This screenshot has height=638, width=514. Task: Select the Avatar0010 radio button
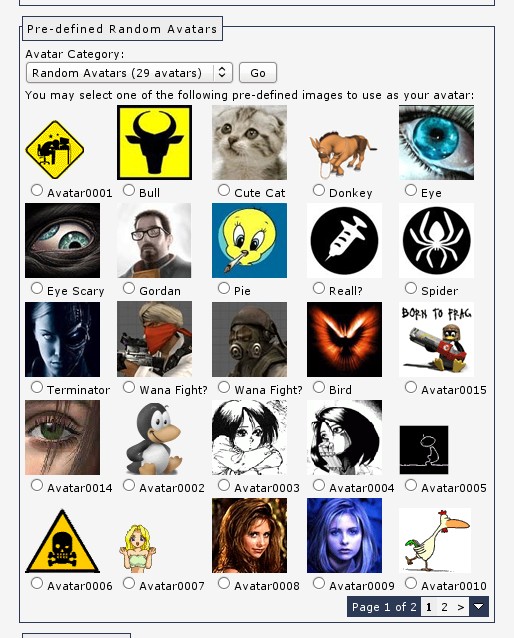pyautogui.click(x=411, y=583)
